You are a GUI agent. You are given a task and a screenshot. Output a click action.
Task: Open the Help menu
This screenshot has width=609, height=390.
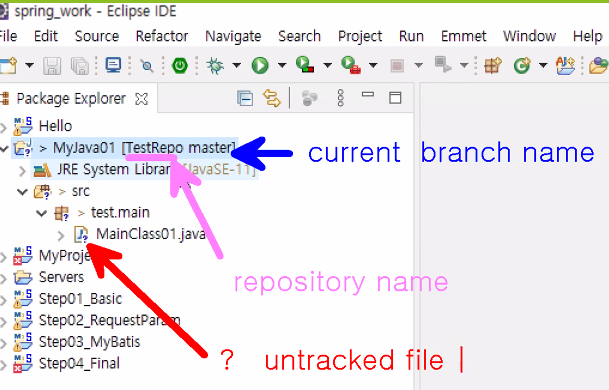click(x=588, y=36)
